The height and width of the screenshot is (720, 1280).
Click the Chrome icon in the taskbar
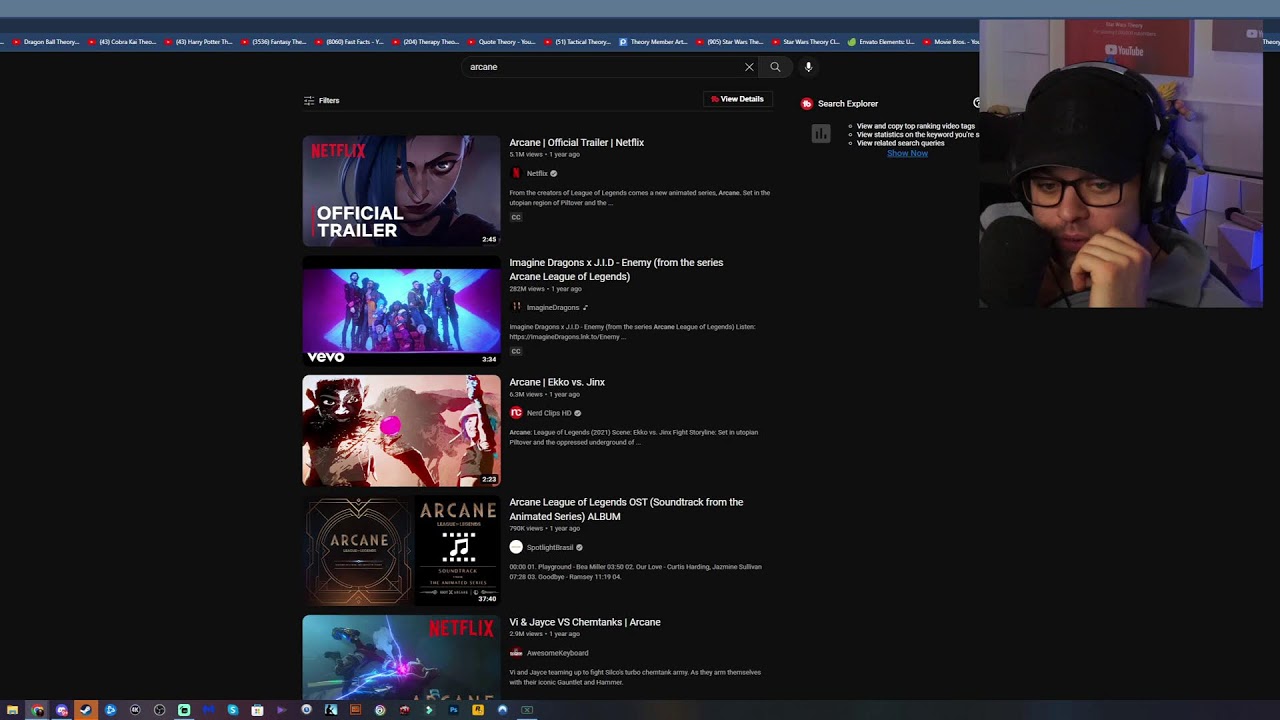pos(37,710)
